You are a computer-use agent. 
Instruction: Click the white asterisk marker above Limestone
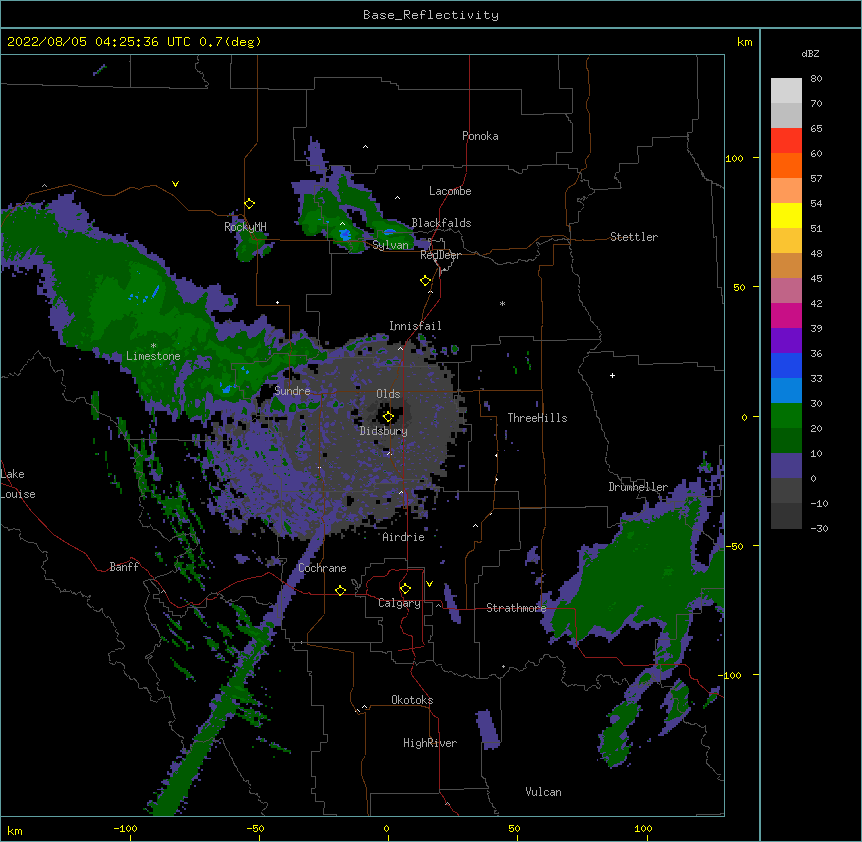(153, 346)
